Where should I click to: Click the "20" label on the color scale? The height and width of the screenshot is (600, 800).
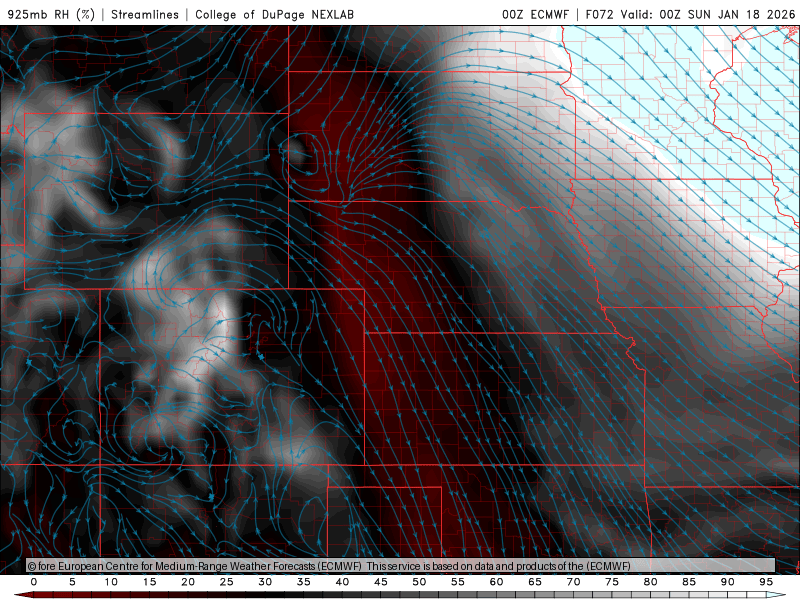[x=188, y=582]
